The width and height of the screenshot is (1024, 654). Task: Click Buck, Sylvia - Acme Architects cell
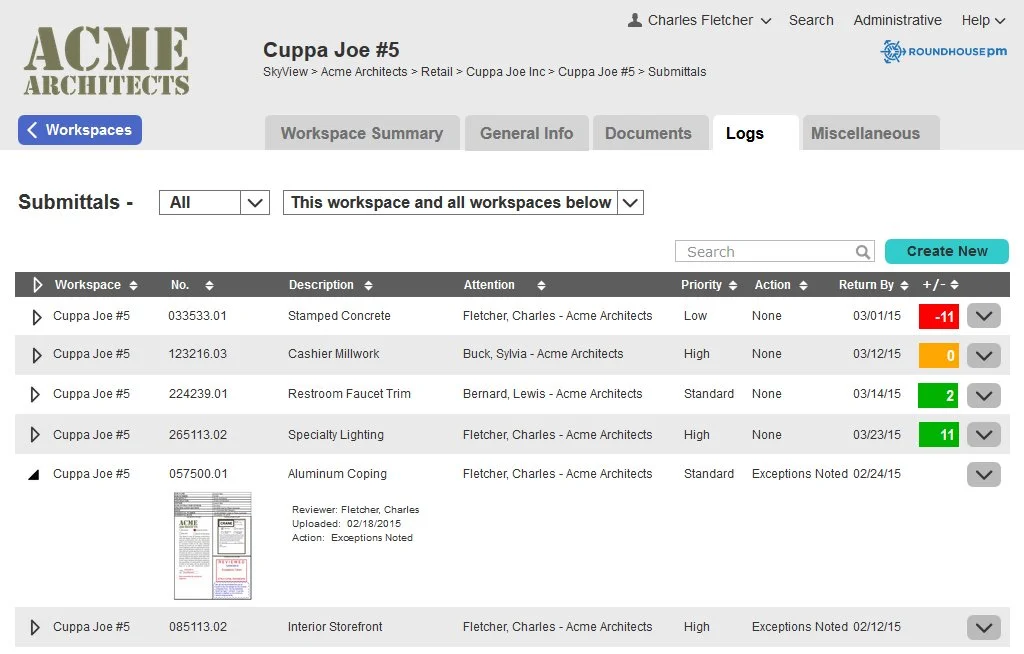point(543,354)
